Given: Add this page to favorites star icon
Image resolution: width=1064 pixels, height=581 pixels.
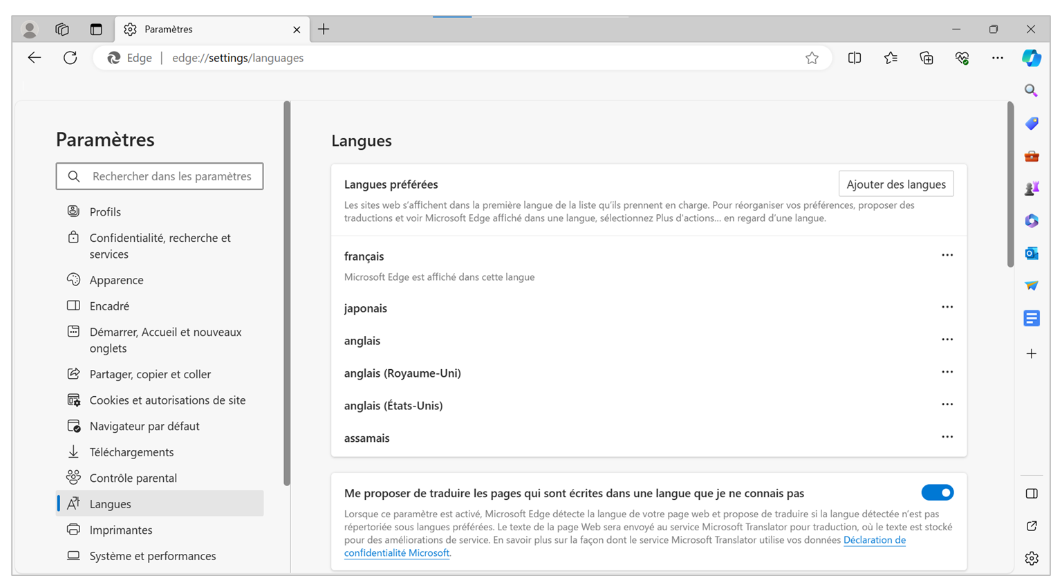Looking at the screenshot, I should [x=812, y=58].
